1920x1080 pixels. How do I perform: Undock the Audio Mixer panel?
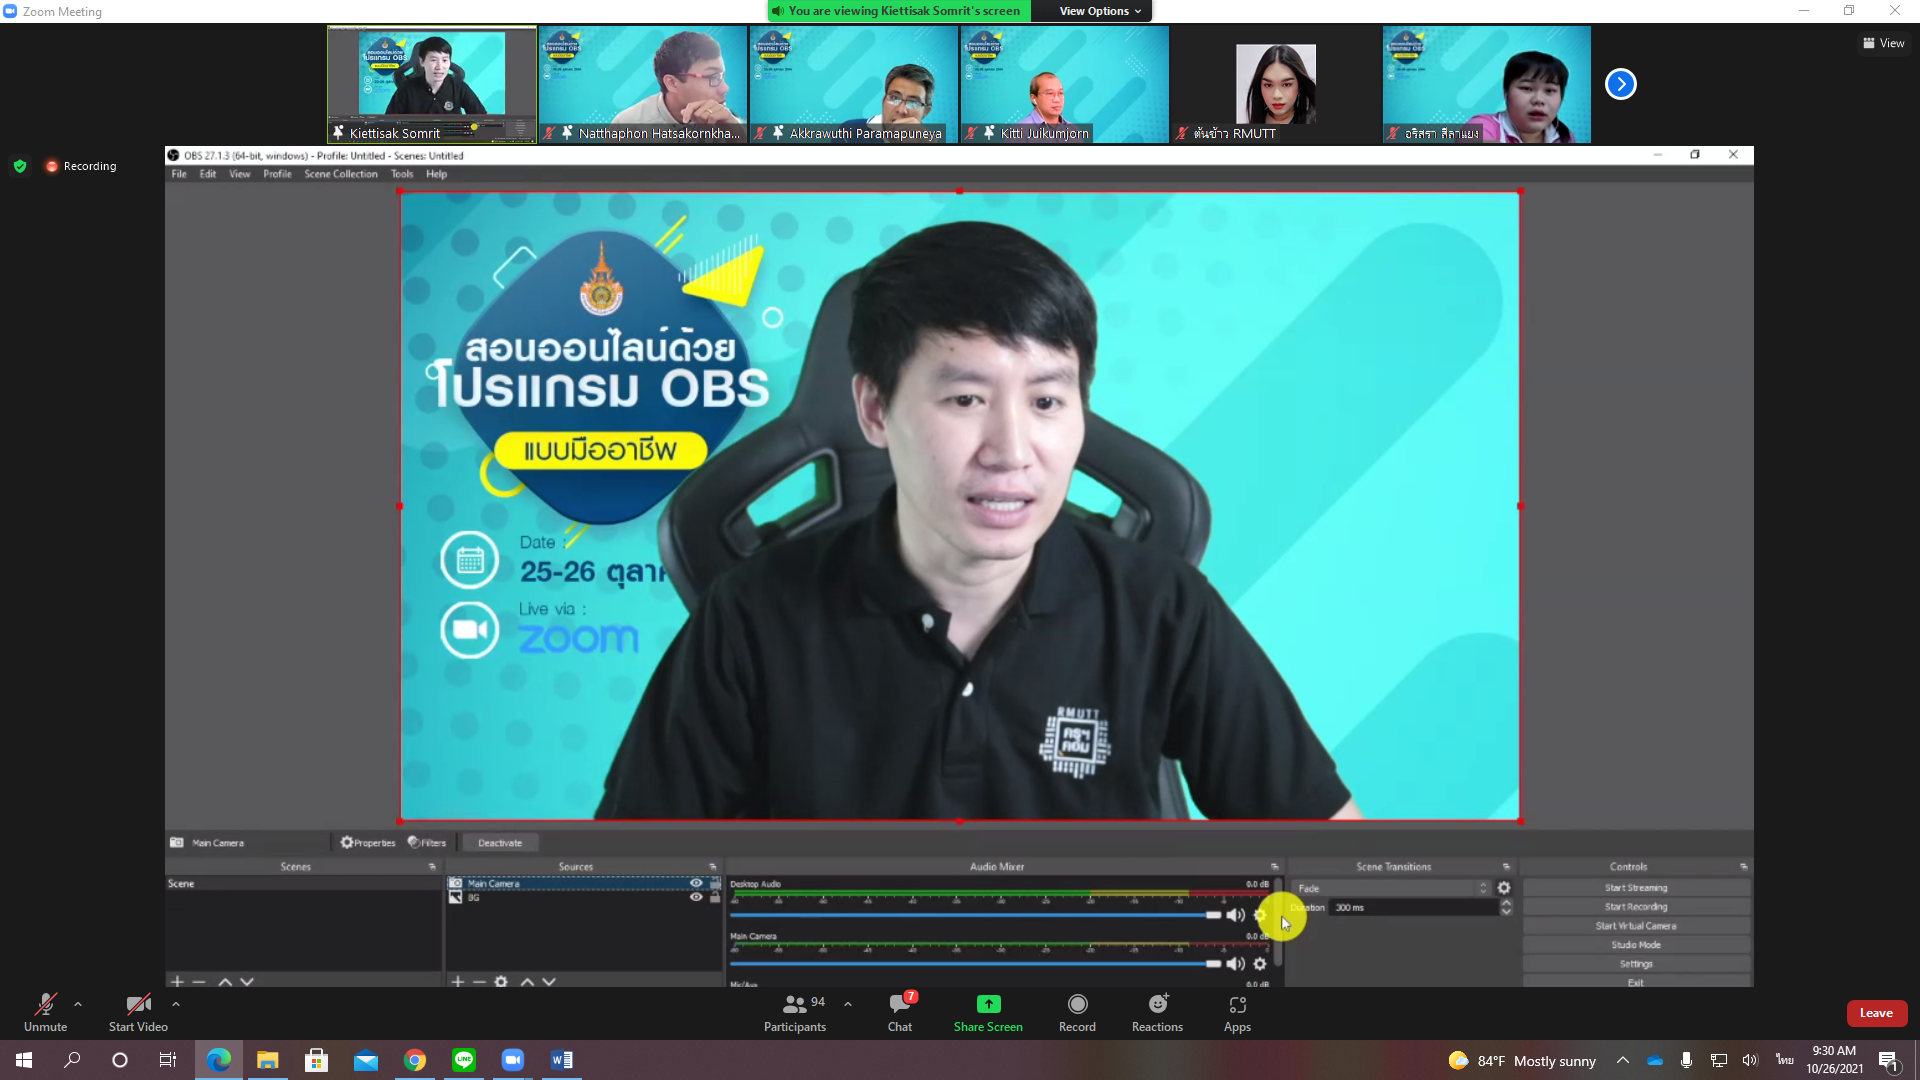(x=1274, y=867)
